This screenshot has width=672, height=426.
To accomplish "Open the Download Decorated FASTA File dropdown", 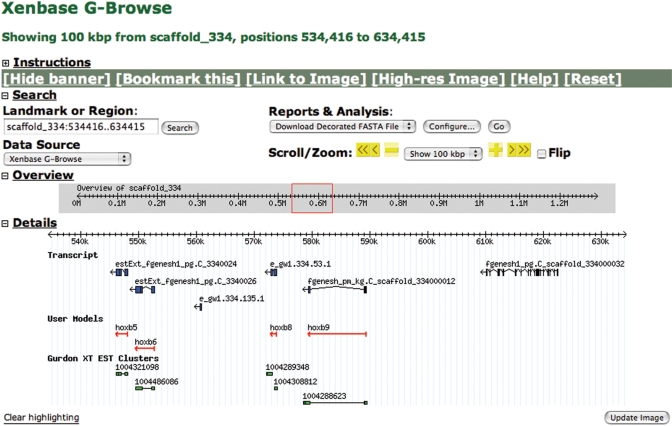I will coord(343,127).
